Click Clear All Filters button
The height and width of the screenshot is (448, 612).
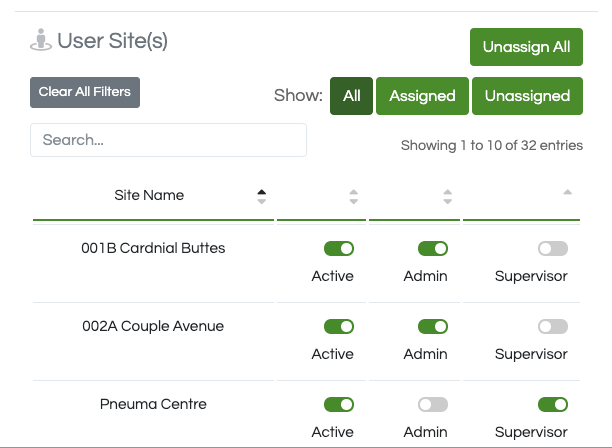(x=85, y=92)
